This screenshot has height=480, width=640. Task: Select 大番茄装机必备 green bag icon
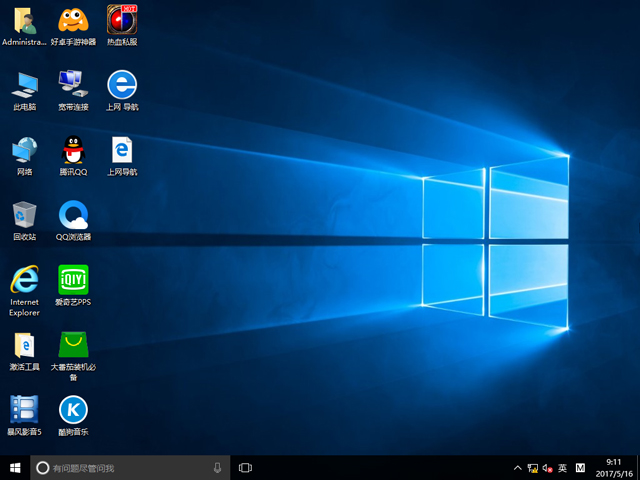click(73, 345)
